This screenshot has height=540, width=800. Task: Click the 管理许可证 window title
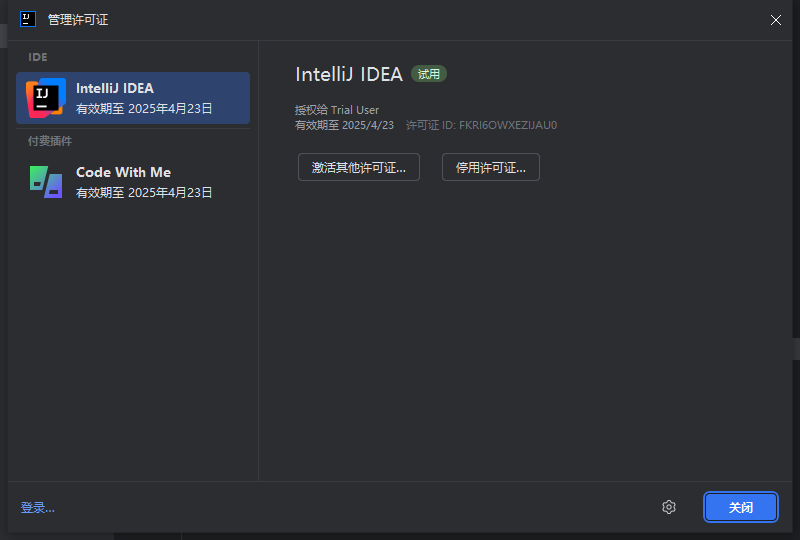[x=78, y=20]
